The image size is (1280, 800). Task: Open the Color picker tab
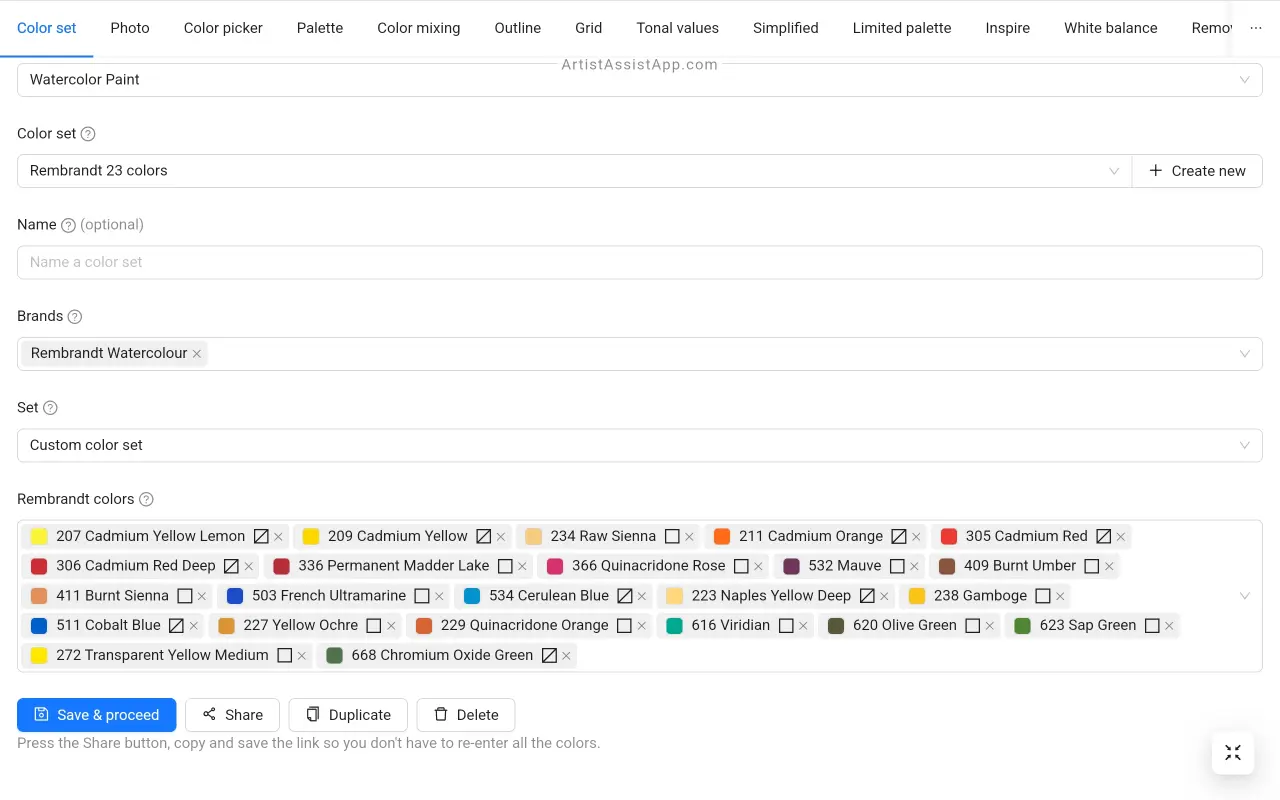click(x=223, y=28)
